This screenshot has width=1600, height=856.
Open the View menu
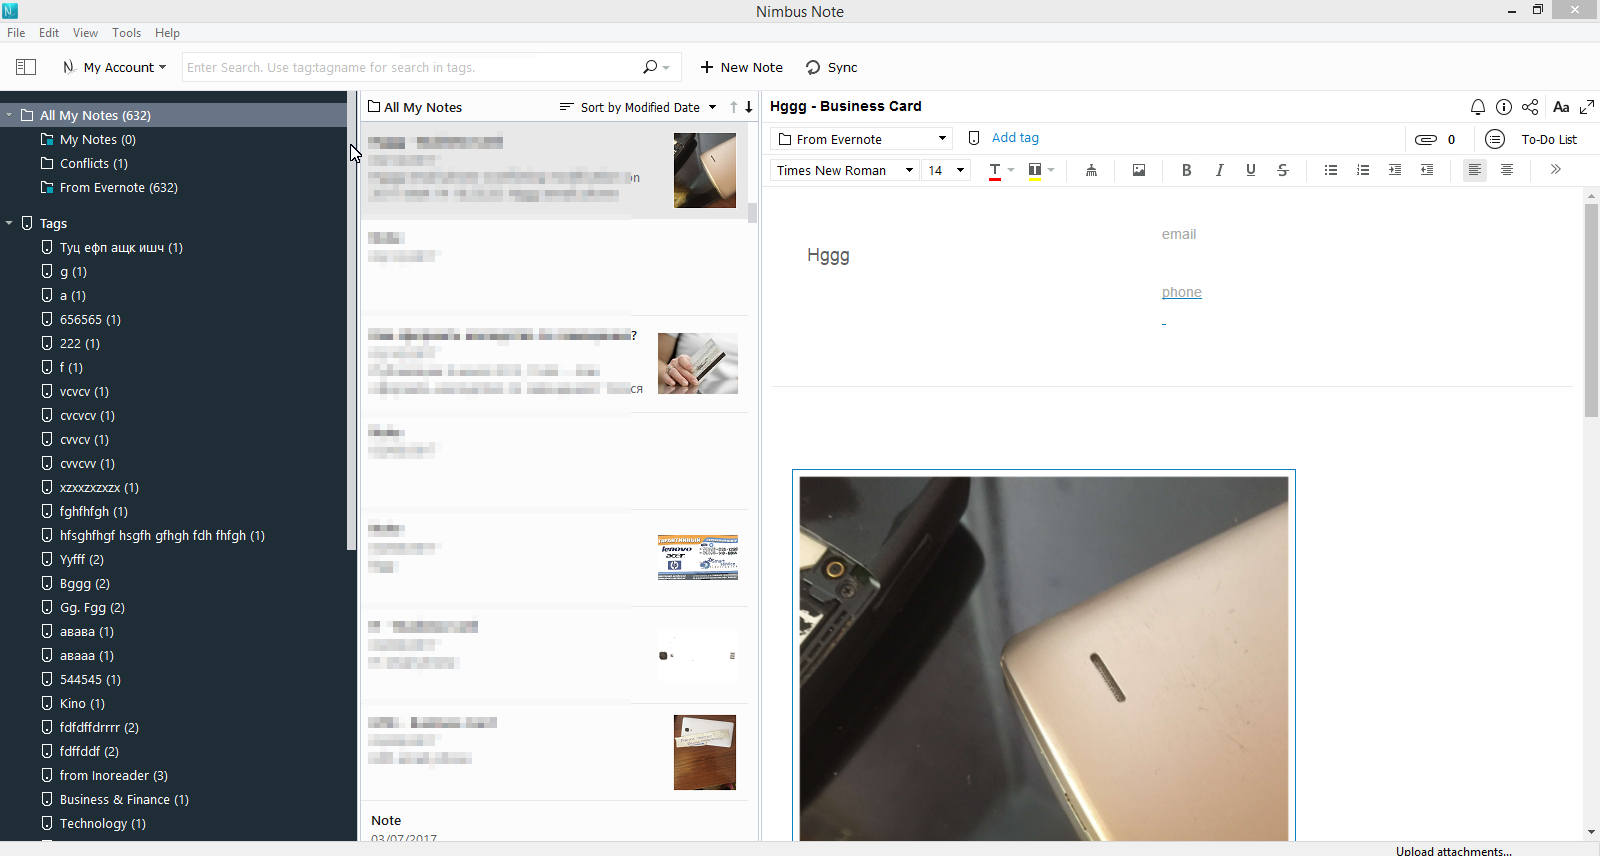tap(85, 33)
